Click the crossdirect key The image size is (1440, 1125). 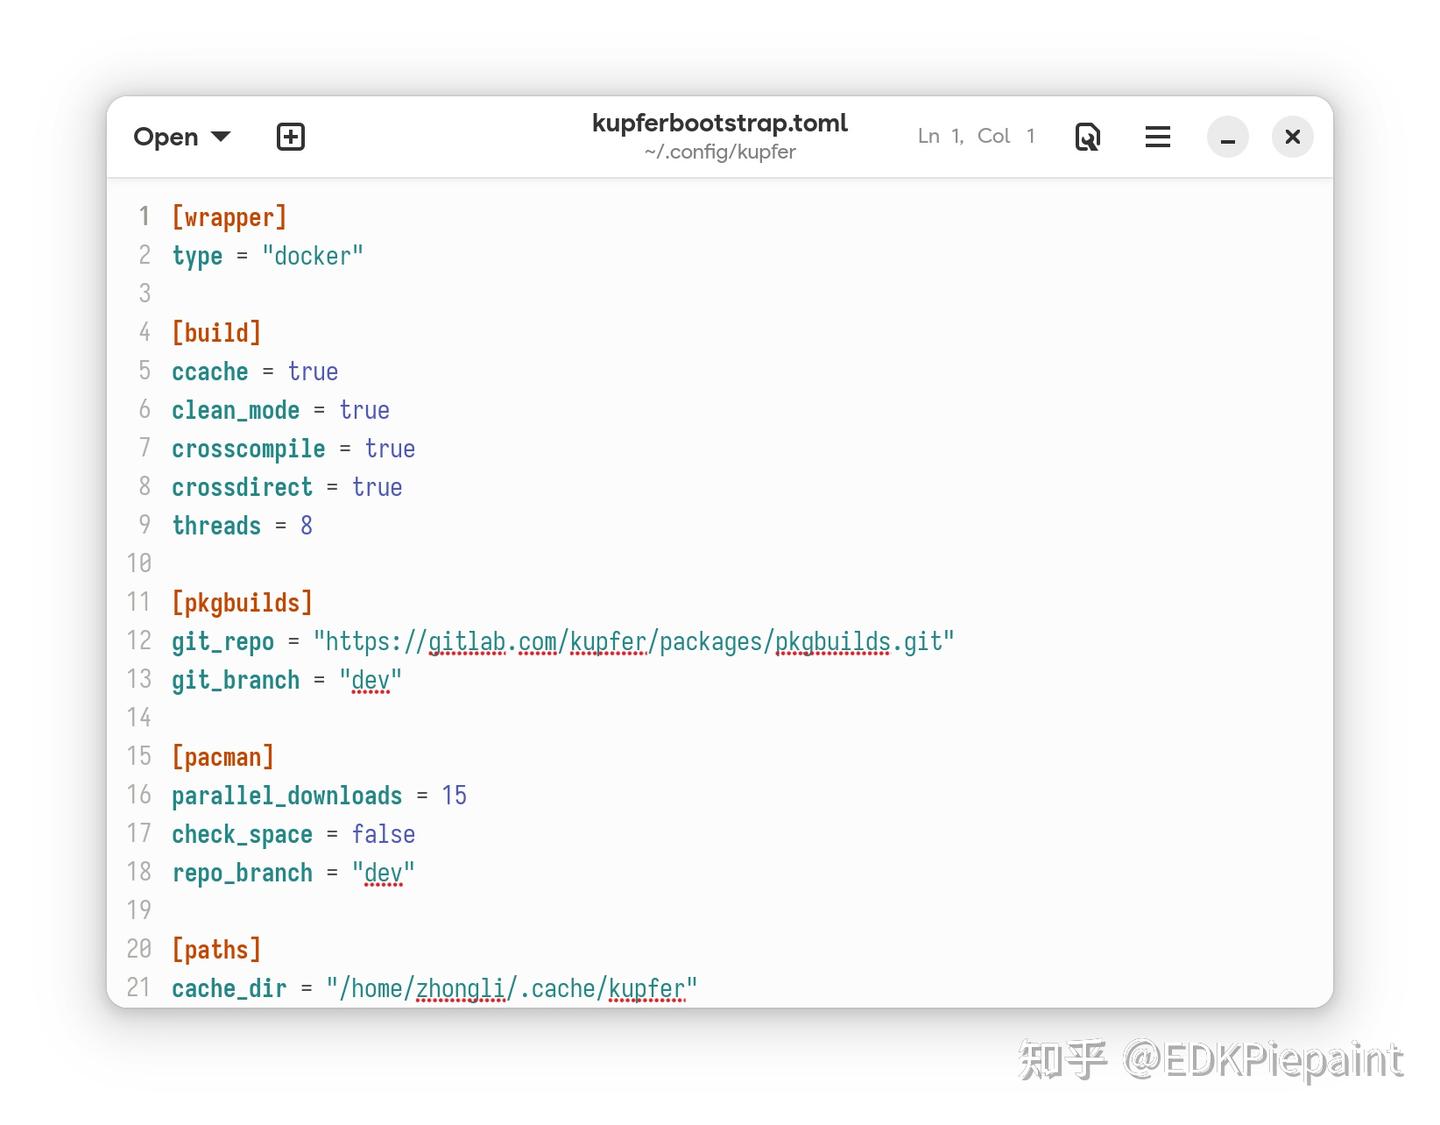tap(242, 487)
